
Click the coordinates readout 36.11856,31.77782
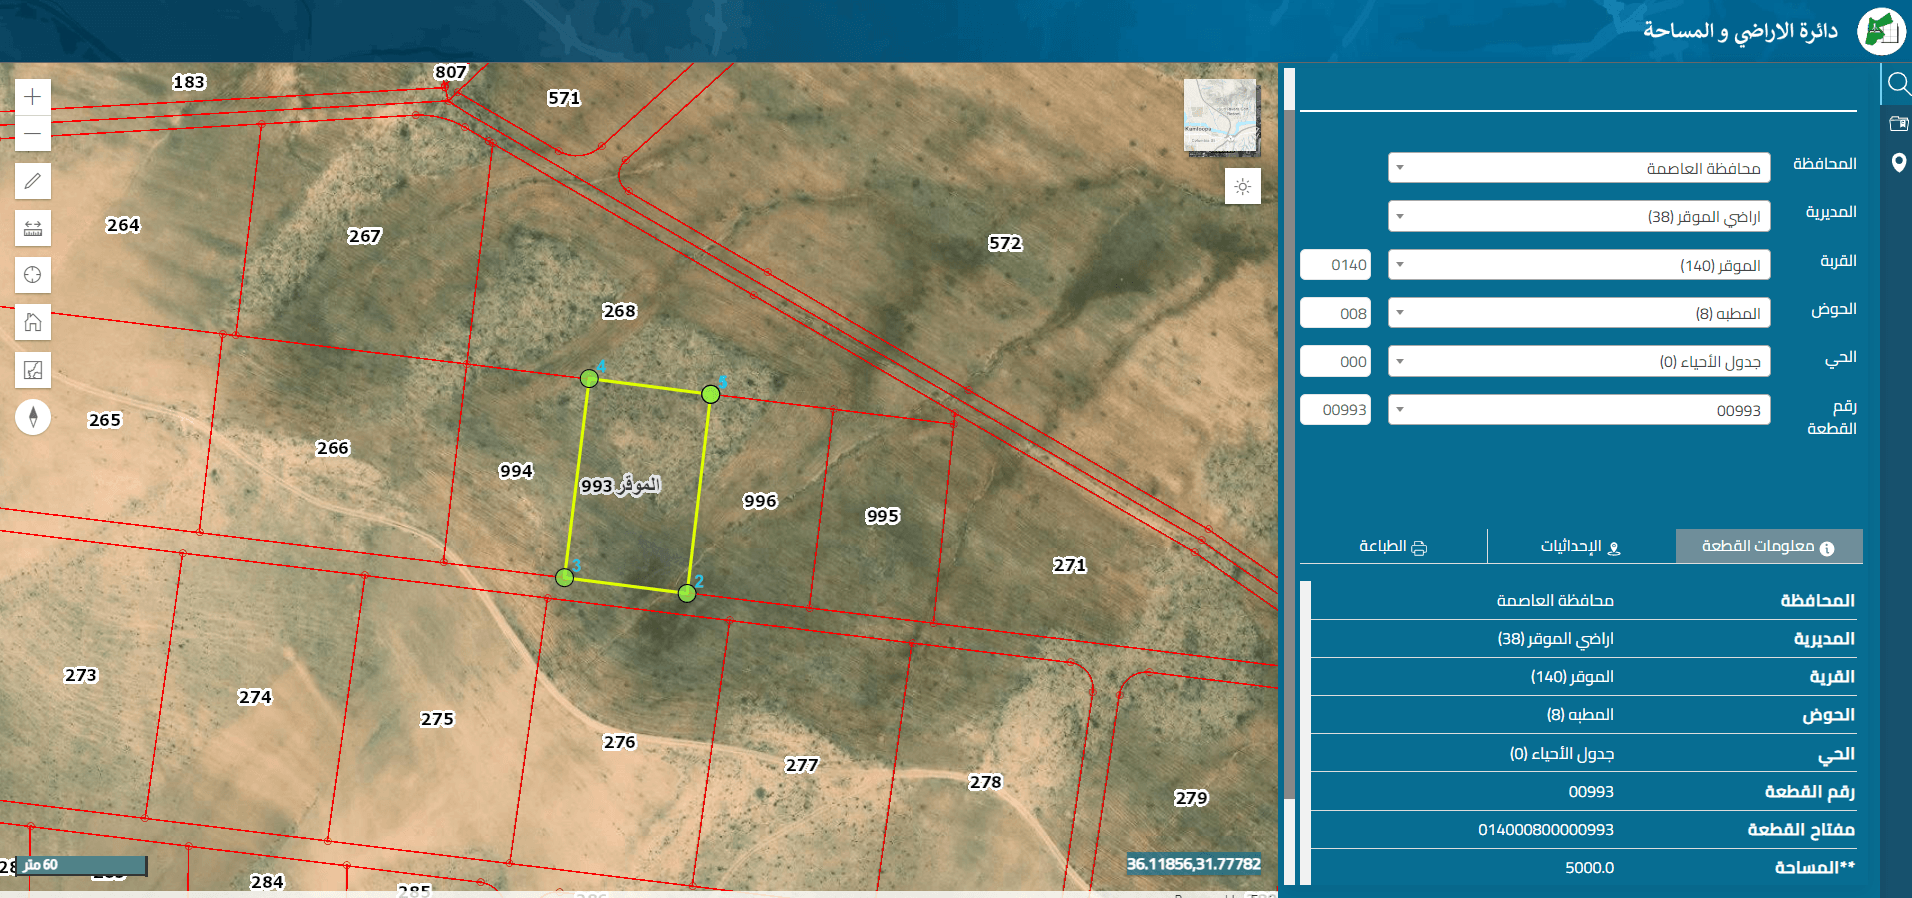click(1194, 864)
